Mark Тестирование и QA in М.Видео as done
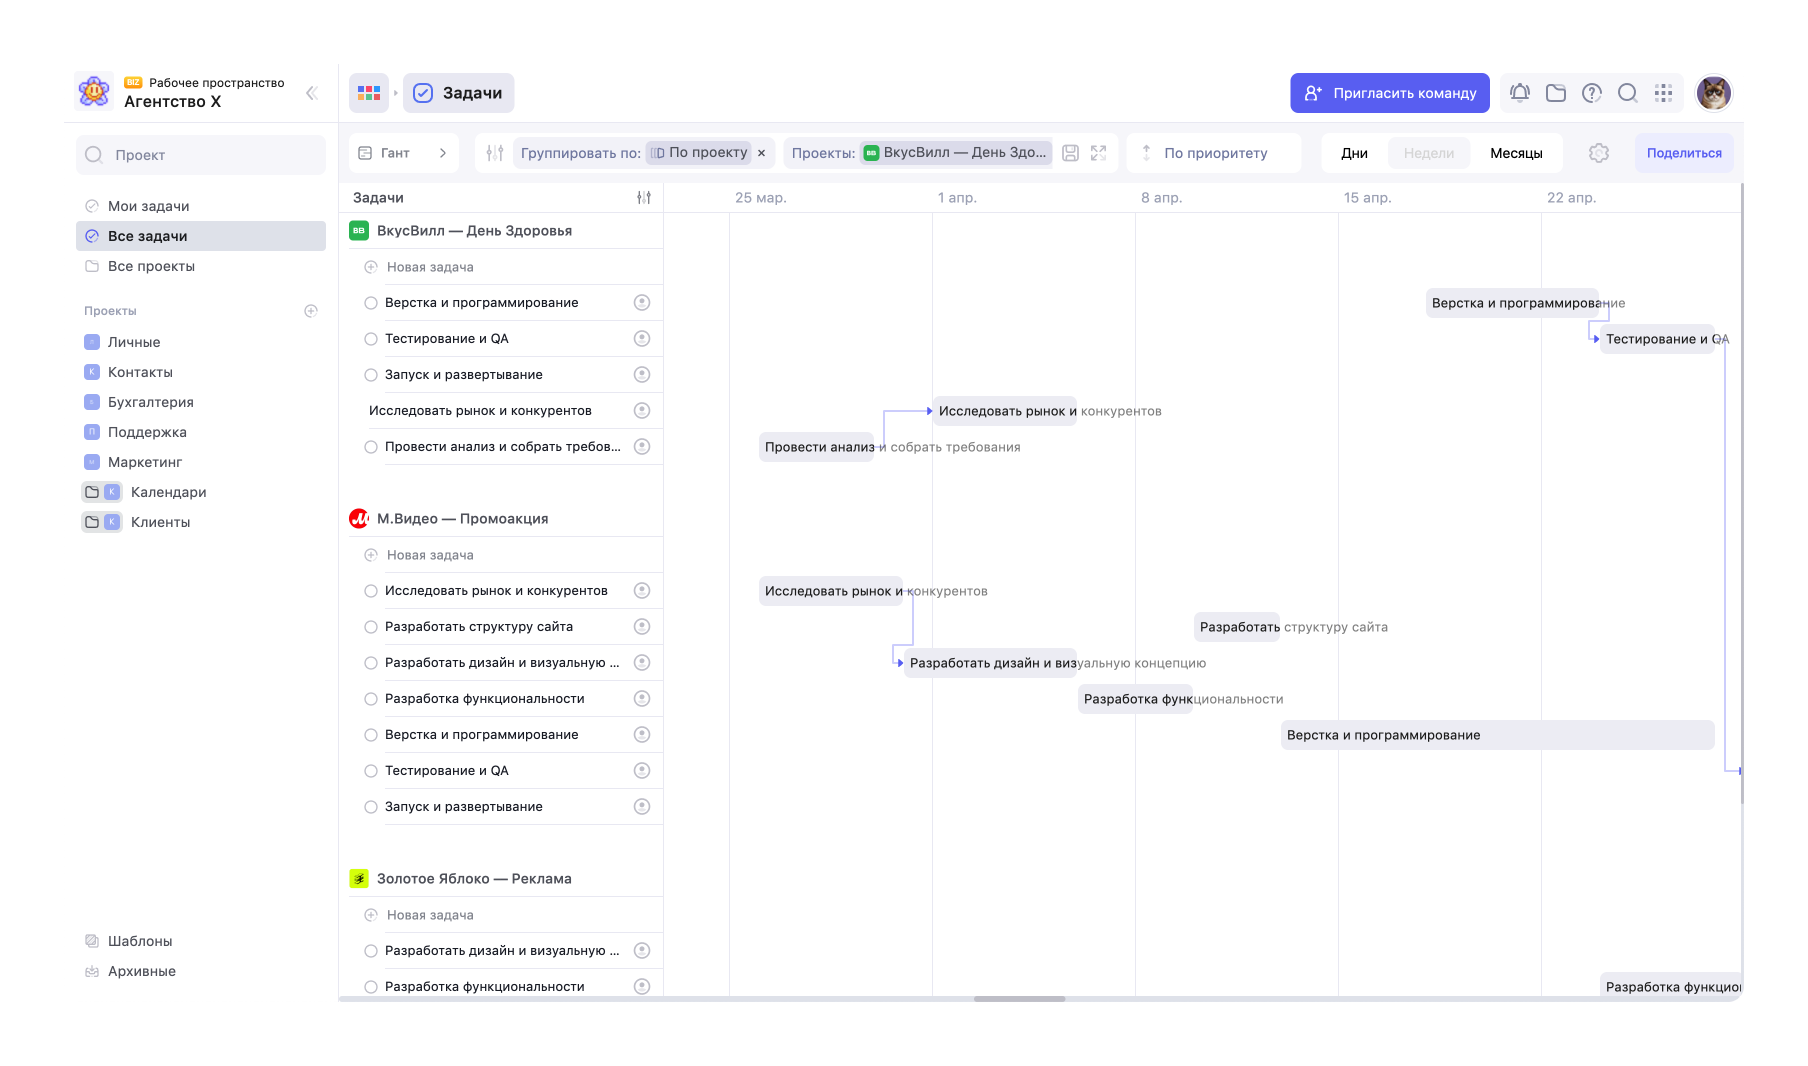The image size is (1808, 1066). pos(371,771)
